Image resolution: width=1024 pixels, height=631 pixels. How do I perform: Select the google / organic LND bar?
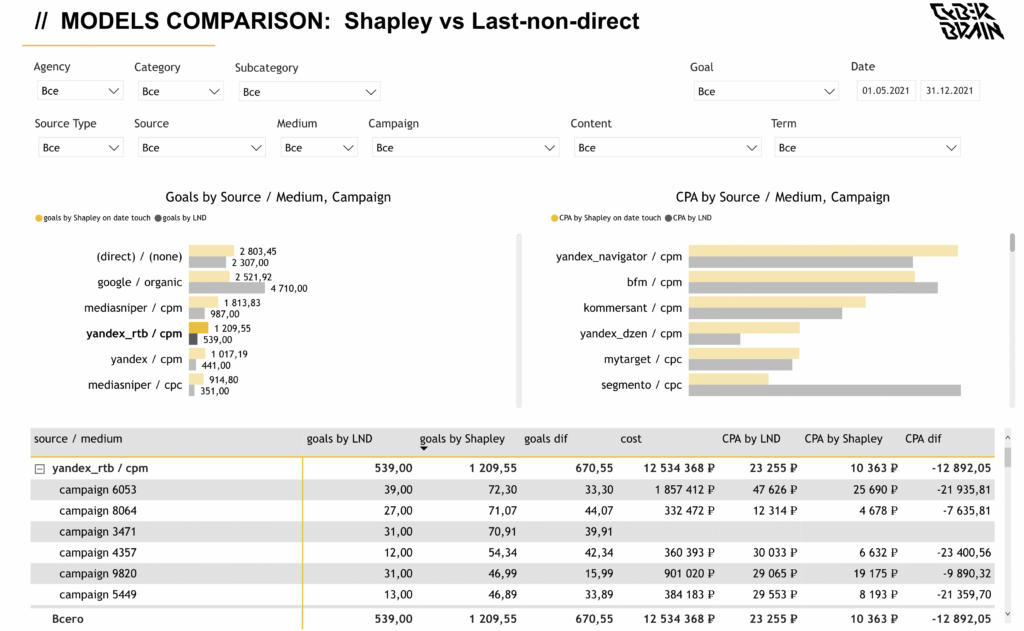[228, 288]
